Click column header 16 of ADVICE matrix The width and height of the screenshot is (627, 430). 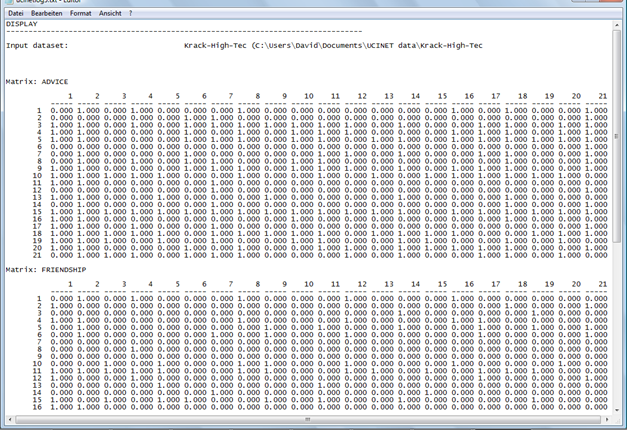469,96
